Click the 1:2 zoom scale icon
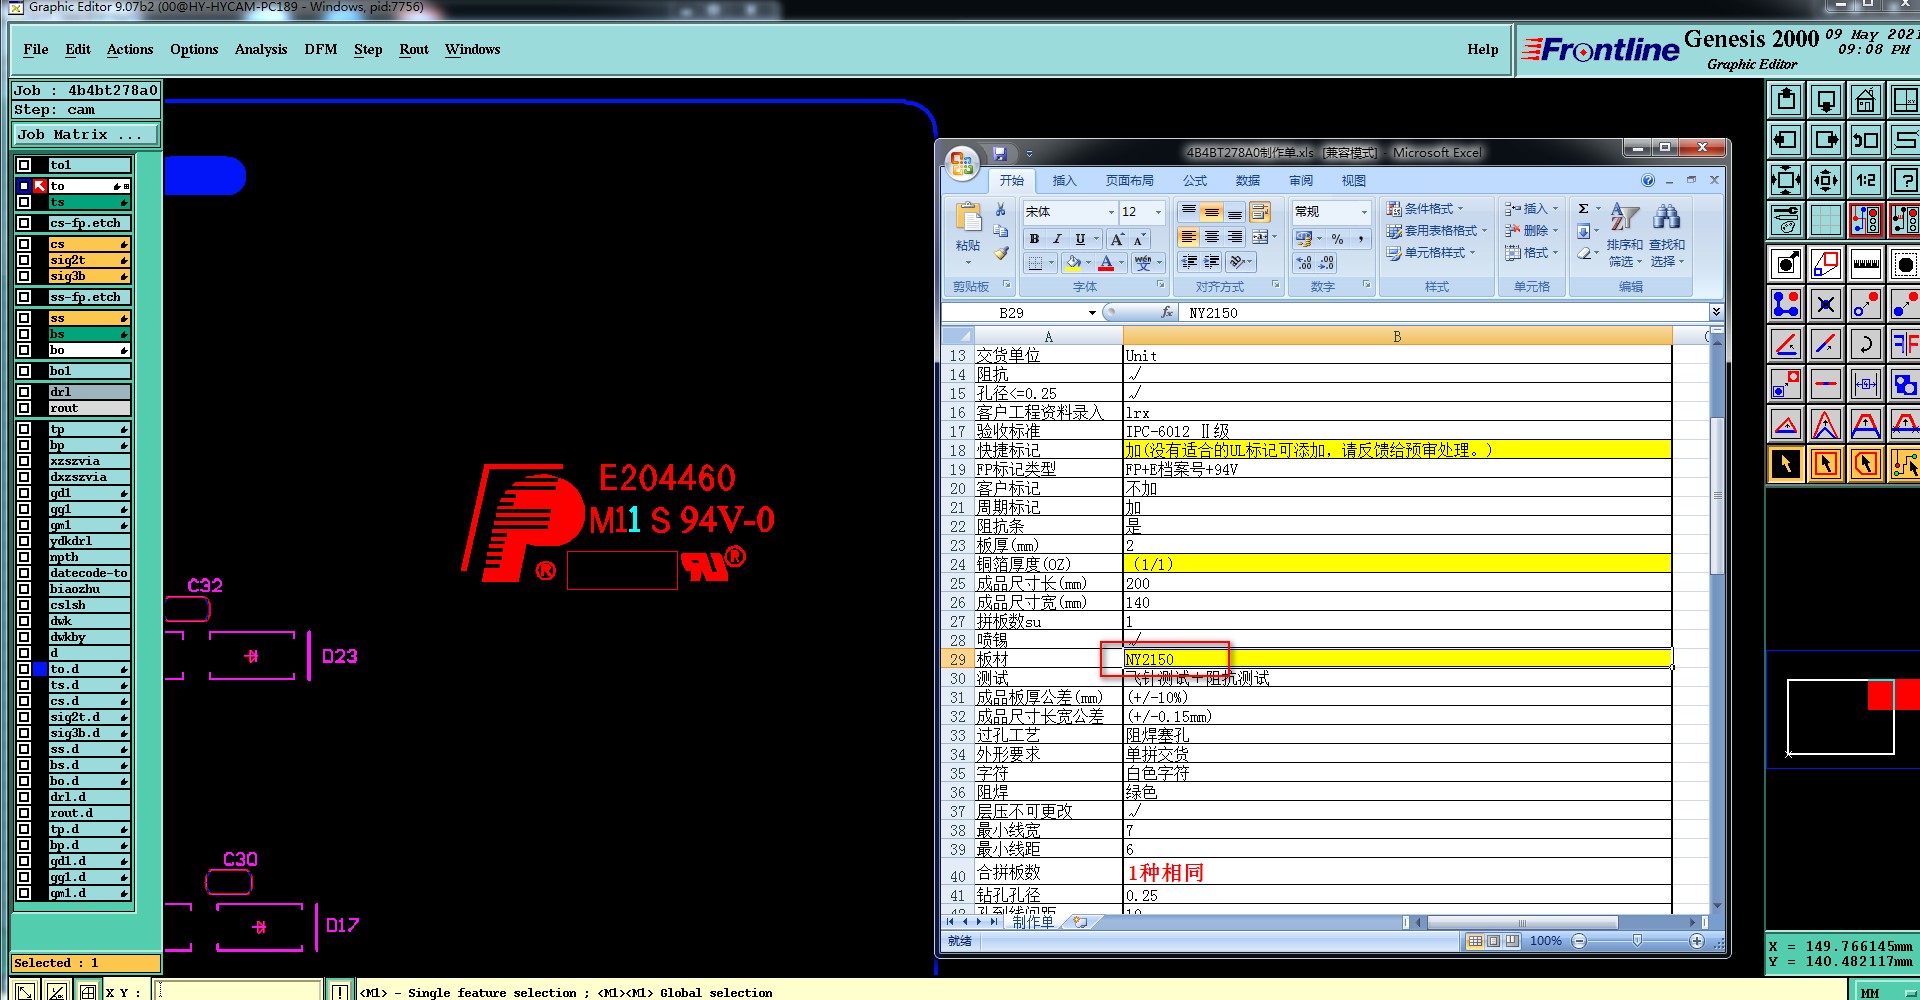This screenshot has height=1000, width=1920. pyautogui.click(x=1865, y=180)
